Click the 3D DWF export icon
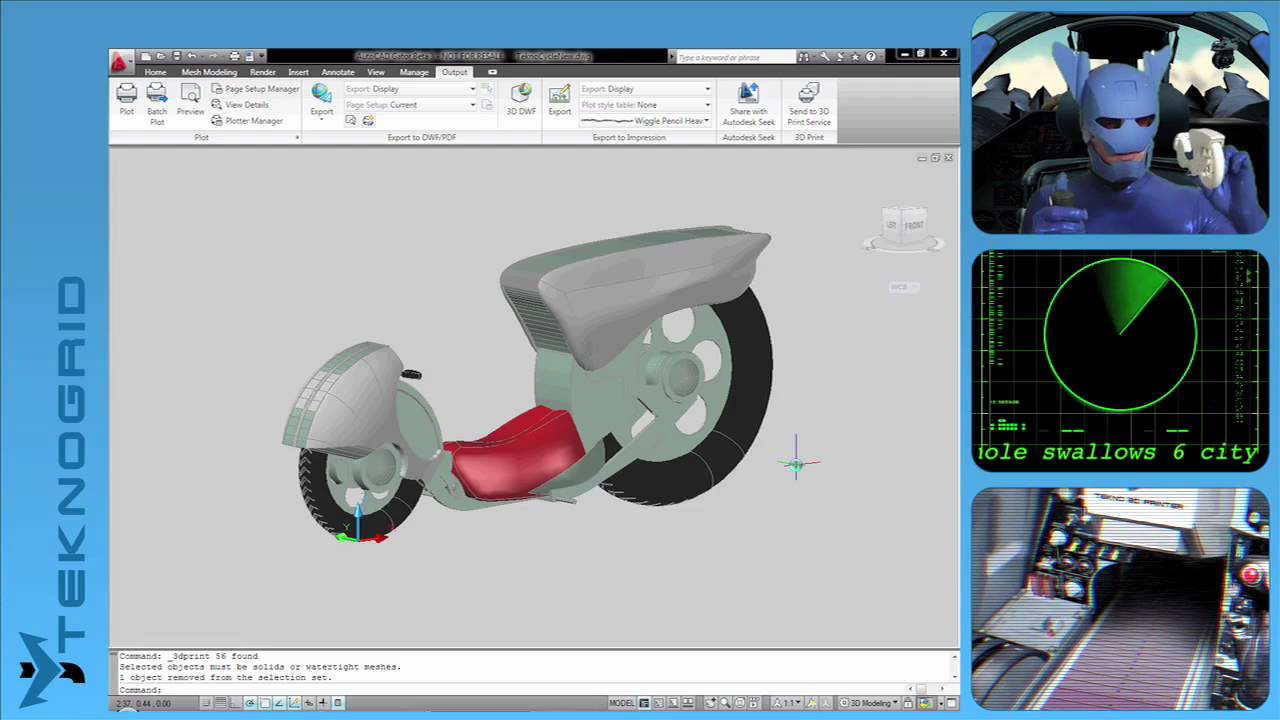Viewport: 1280px width, 720px height. click(x=521, y=98)
